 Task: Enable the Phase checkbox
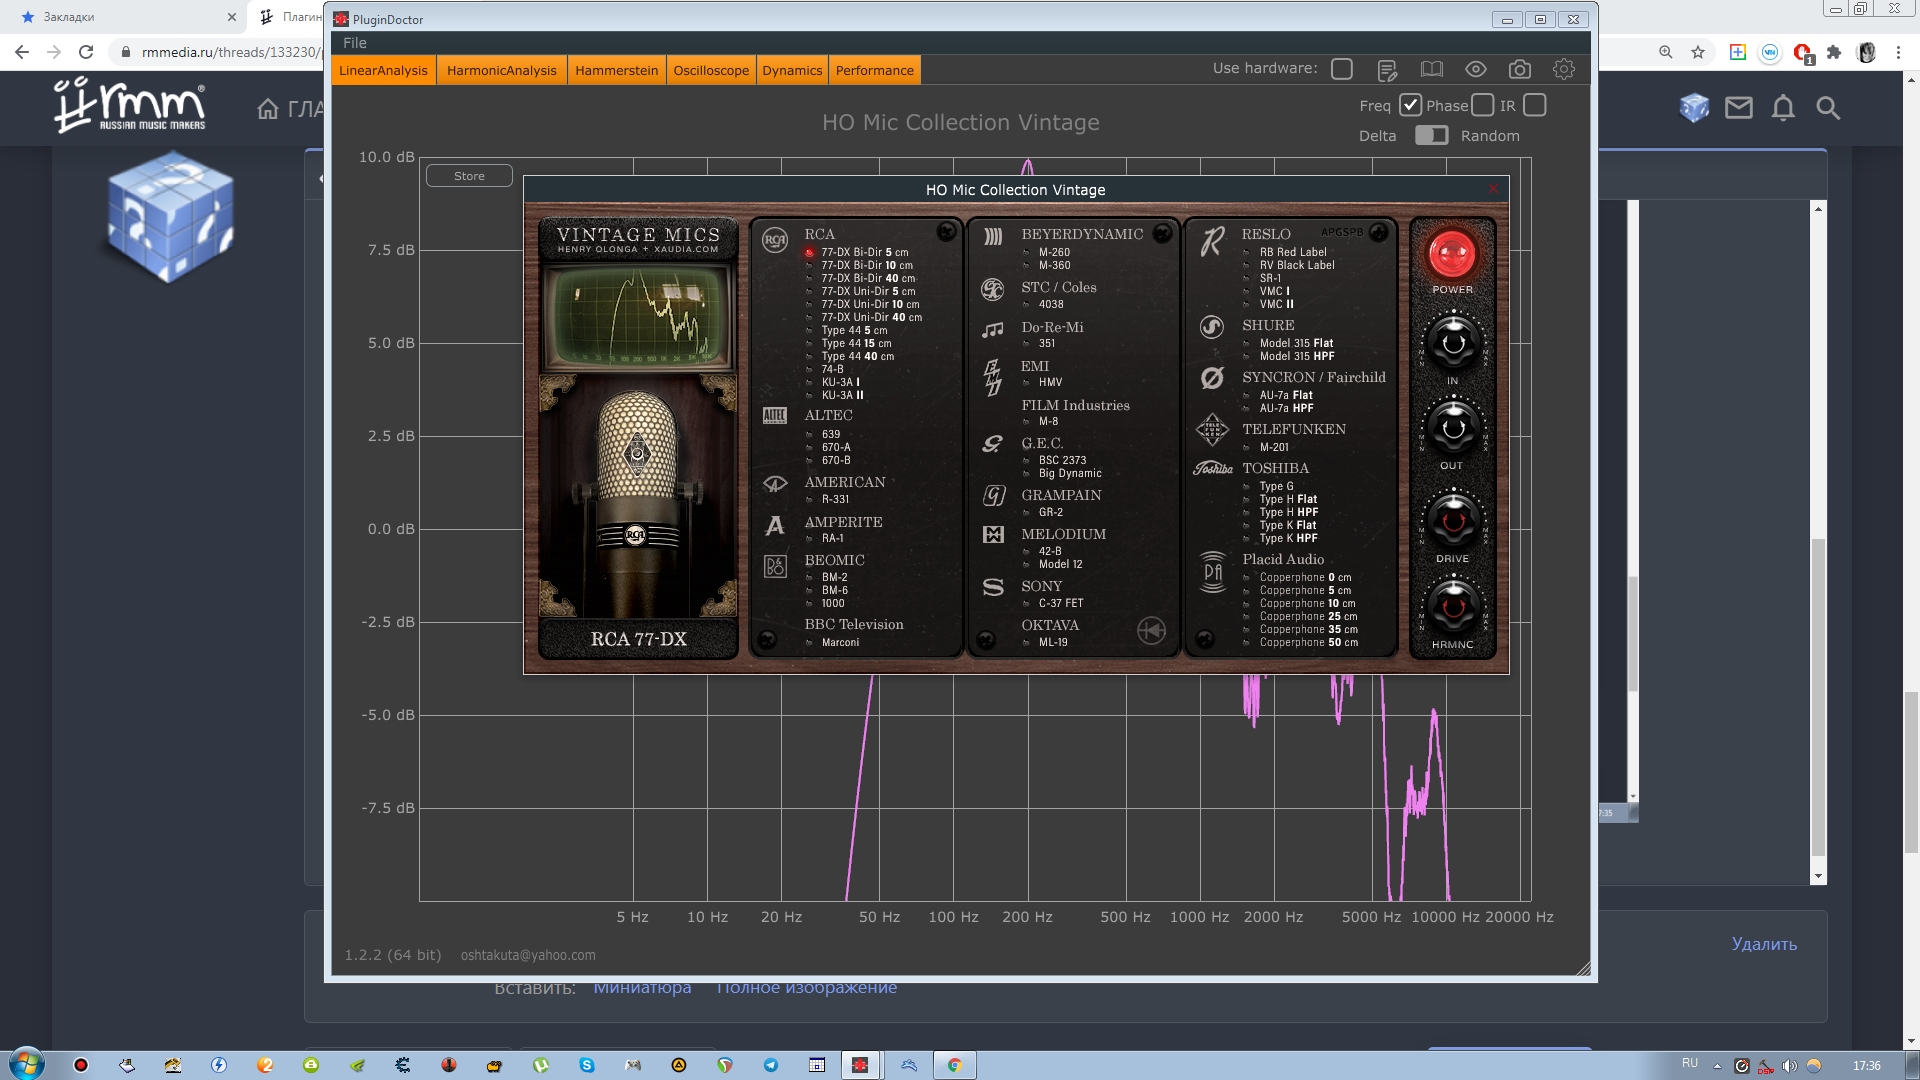click(x=1483, y=105)
